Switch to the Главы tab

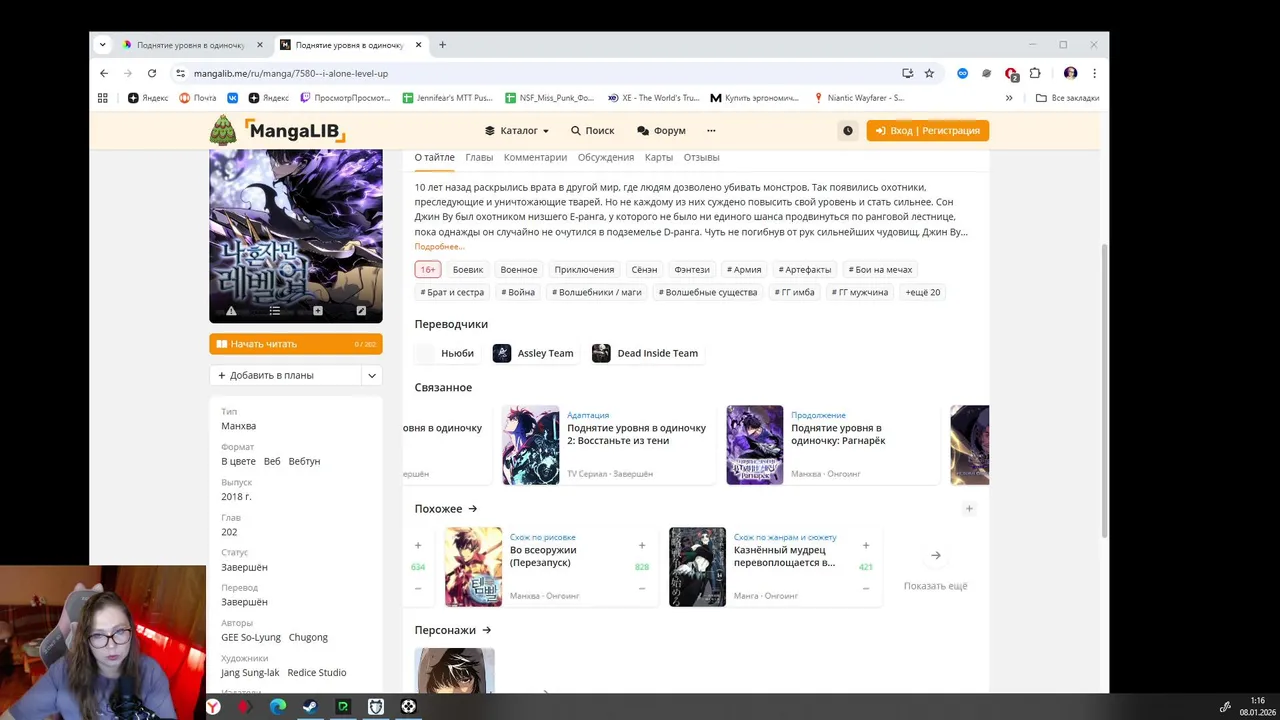pos(479,157)
